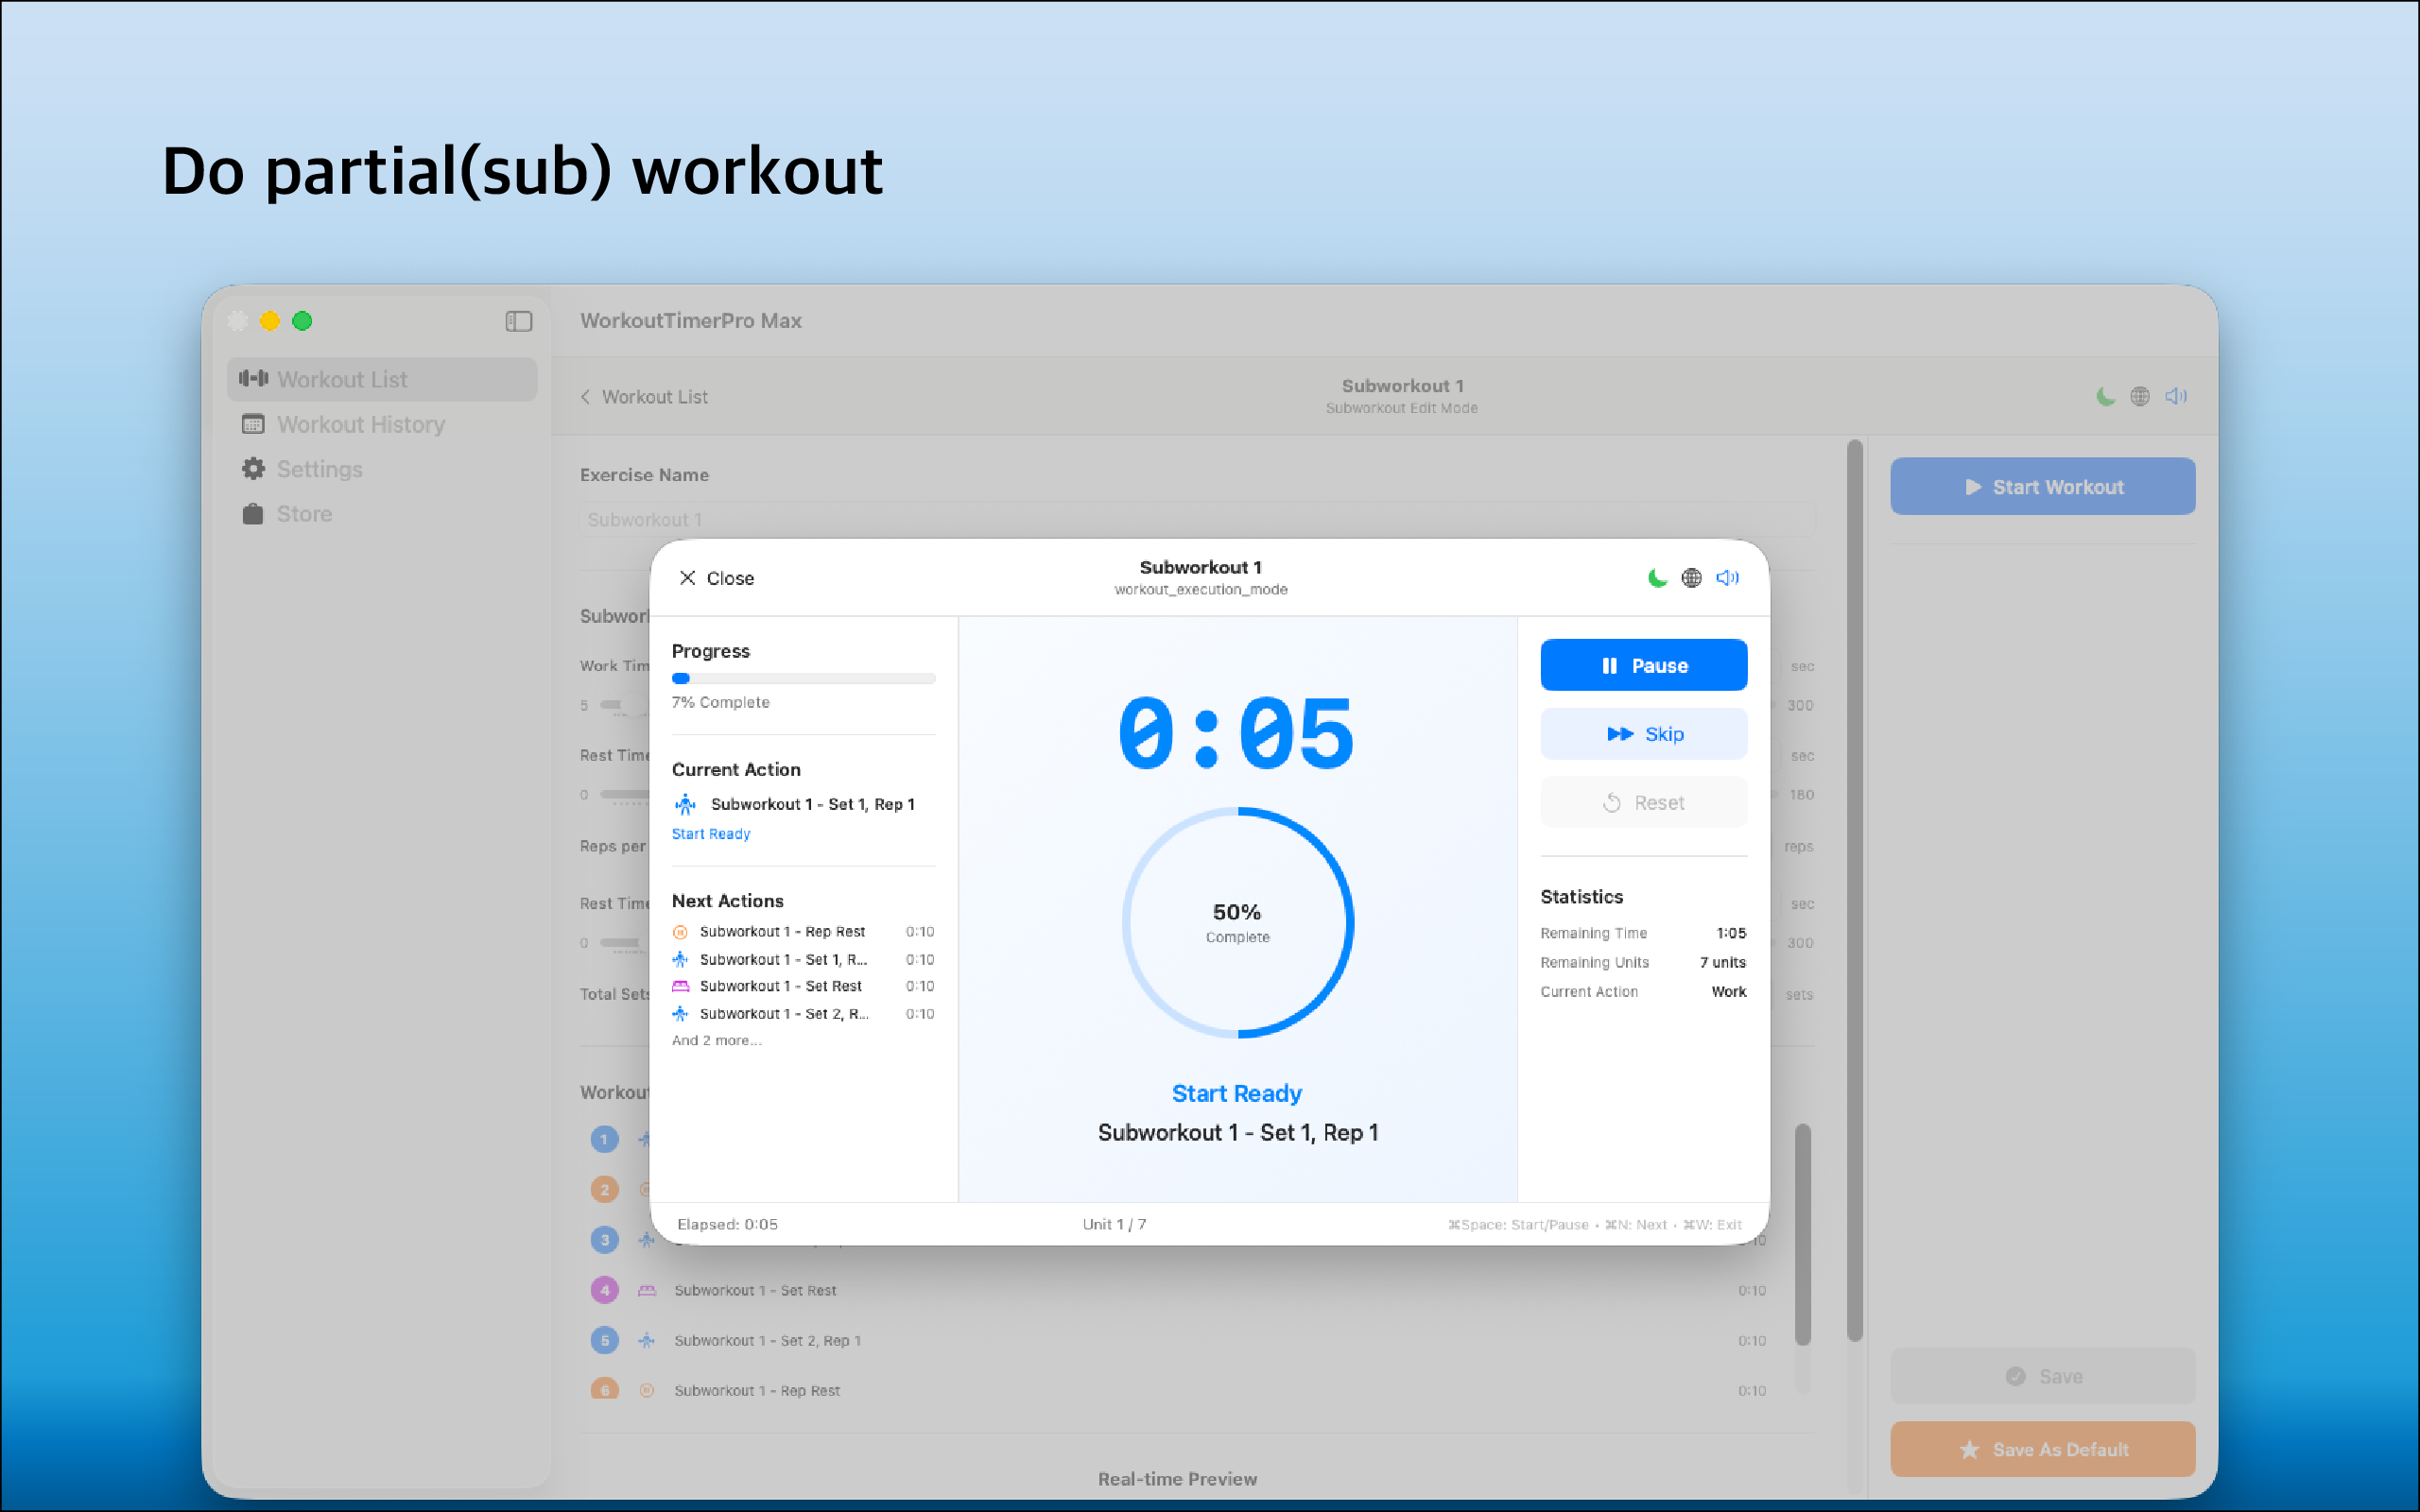The image size is (2420, 1512).
Task: Mute sound using the speaker toggle in dialog
Action: (1727, 578)
